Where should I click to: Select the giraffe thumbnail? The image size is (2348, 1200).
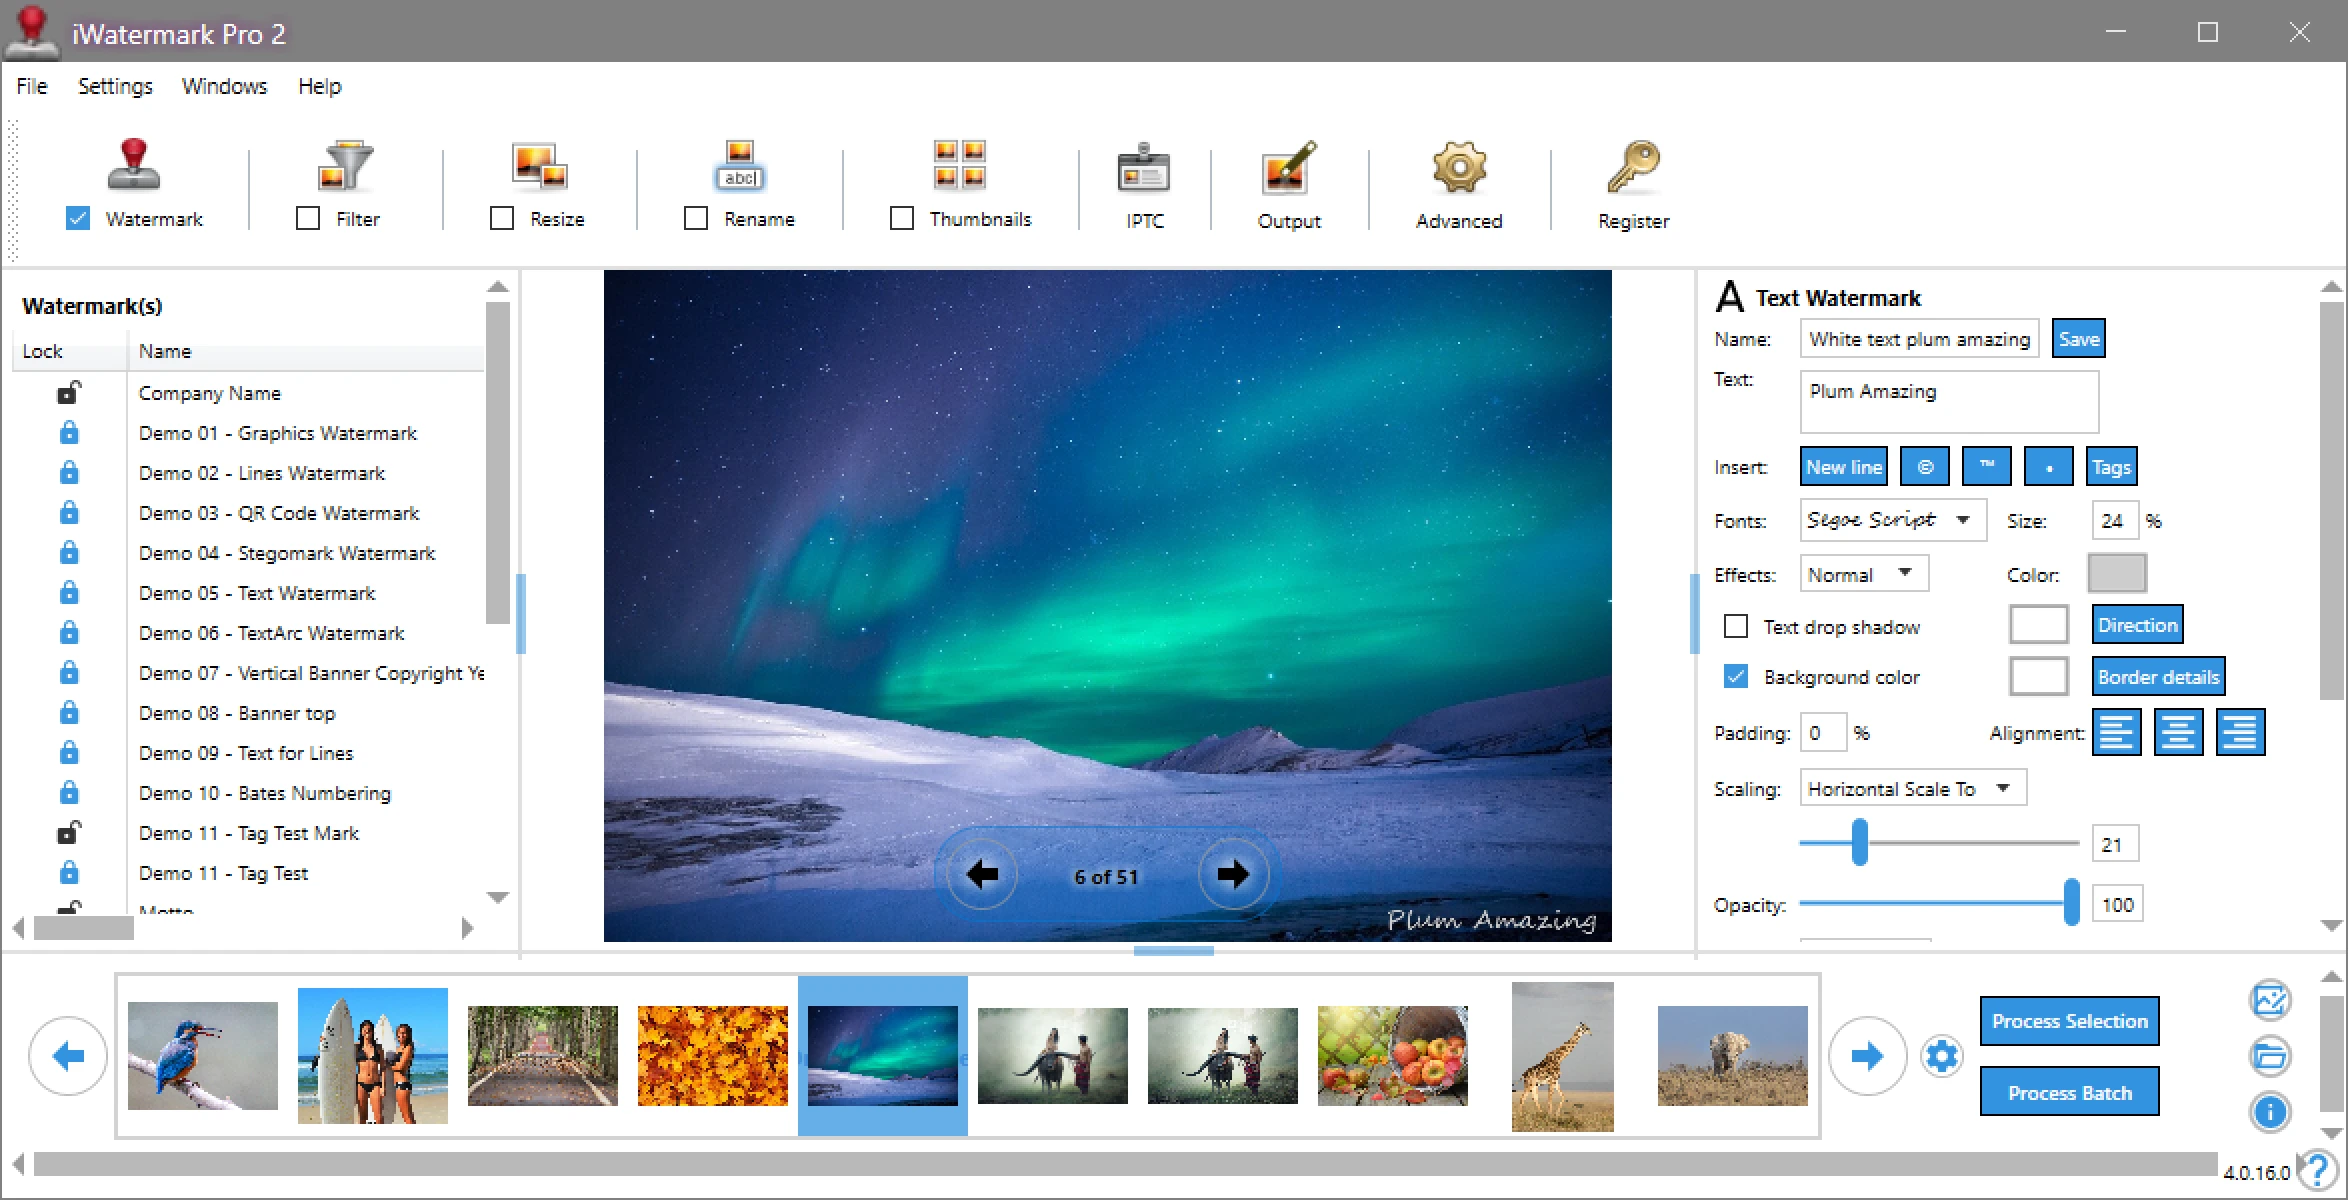[1563, 1056]
